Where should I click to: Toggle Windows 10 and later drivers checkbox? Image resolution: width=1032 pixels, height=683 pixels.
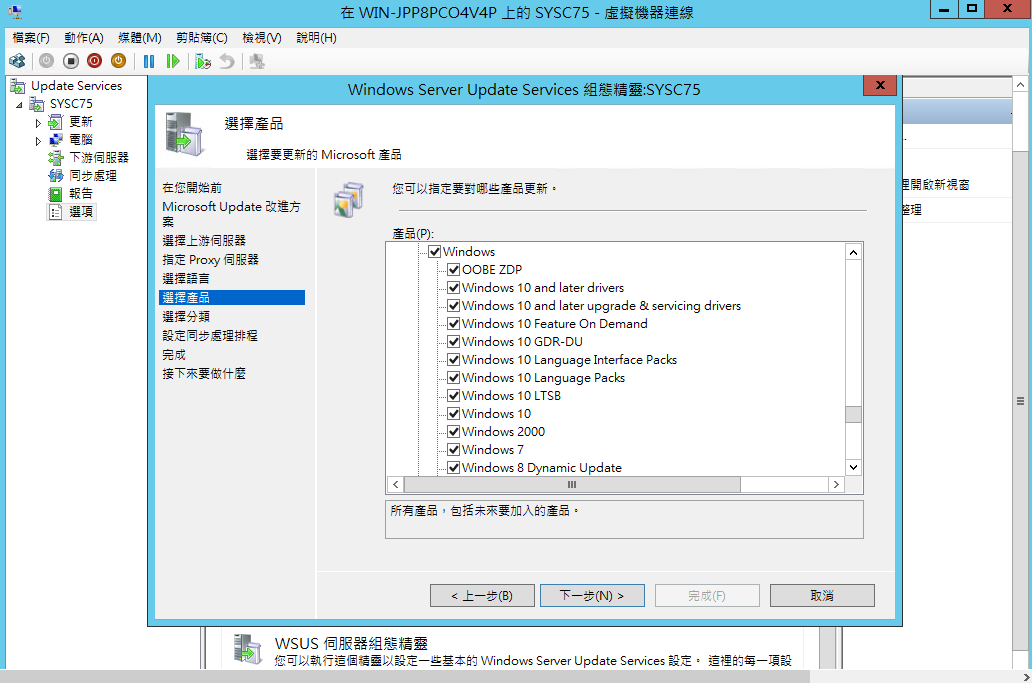453,288
